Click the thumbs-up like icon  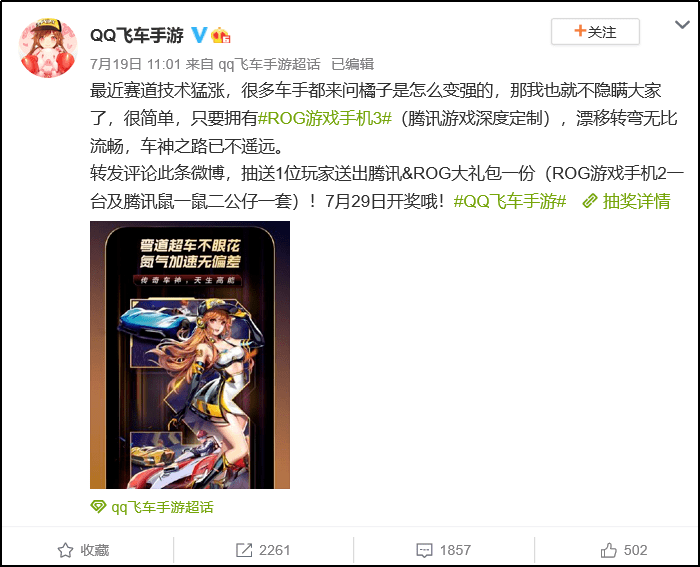click(x=608, y=550)
